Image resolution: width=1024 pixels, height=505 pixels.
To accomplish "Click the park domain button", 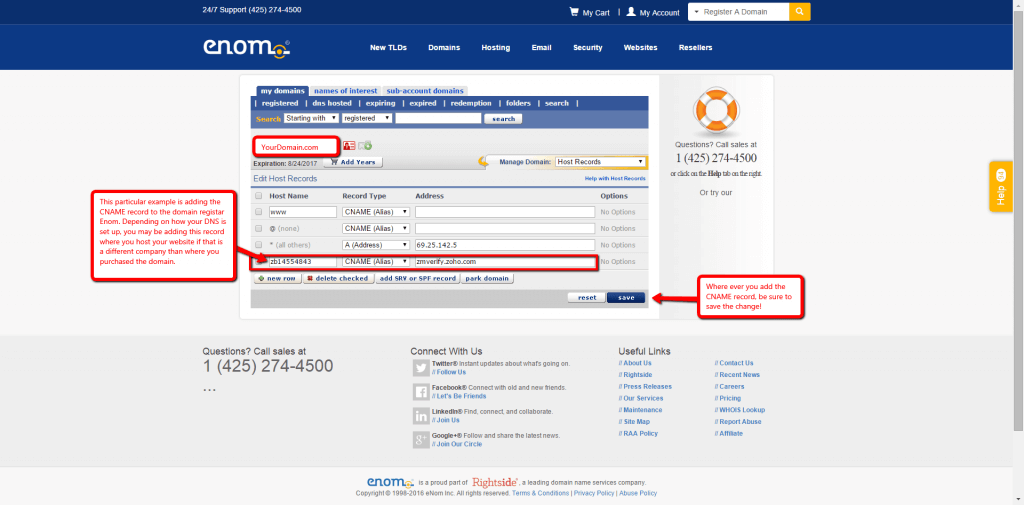I will (x=487, y=278).
